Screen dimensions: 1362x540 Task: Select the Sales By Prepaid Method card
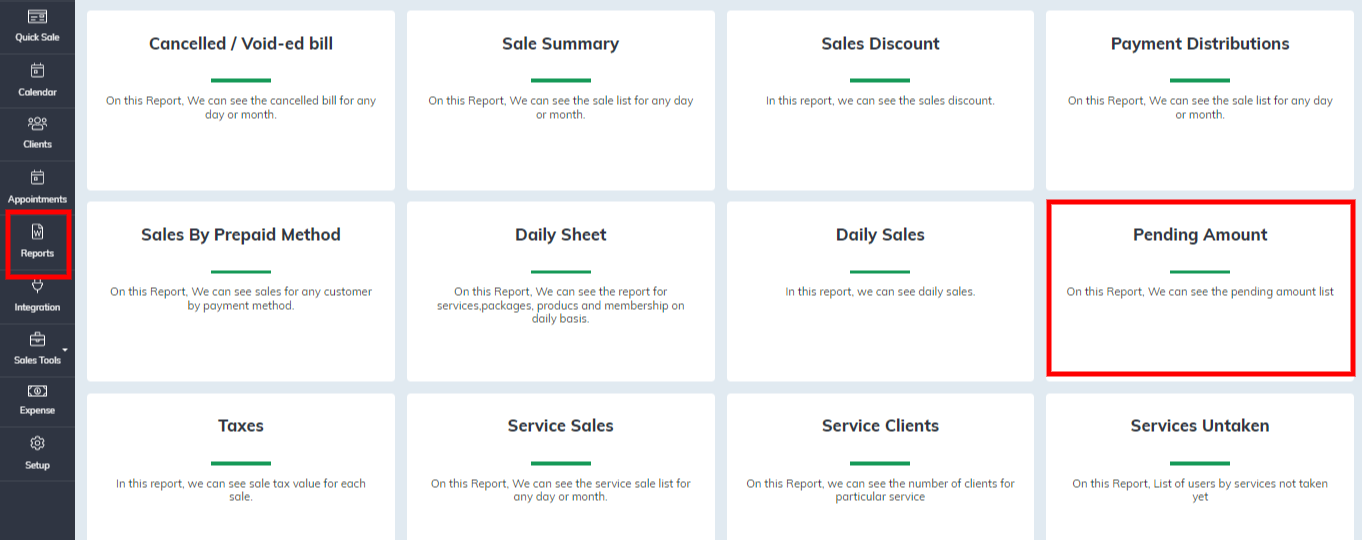(x=241, y=291)
